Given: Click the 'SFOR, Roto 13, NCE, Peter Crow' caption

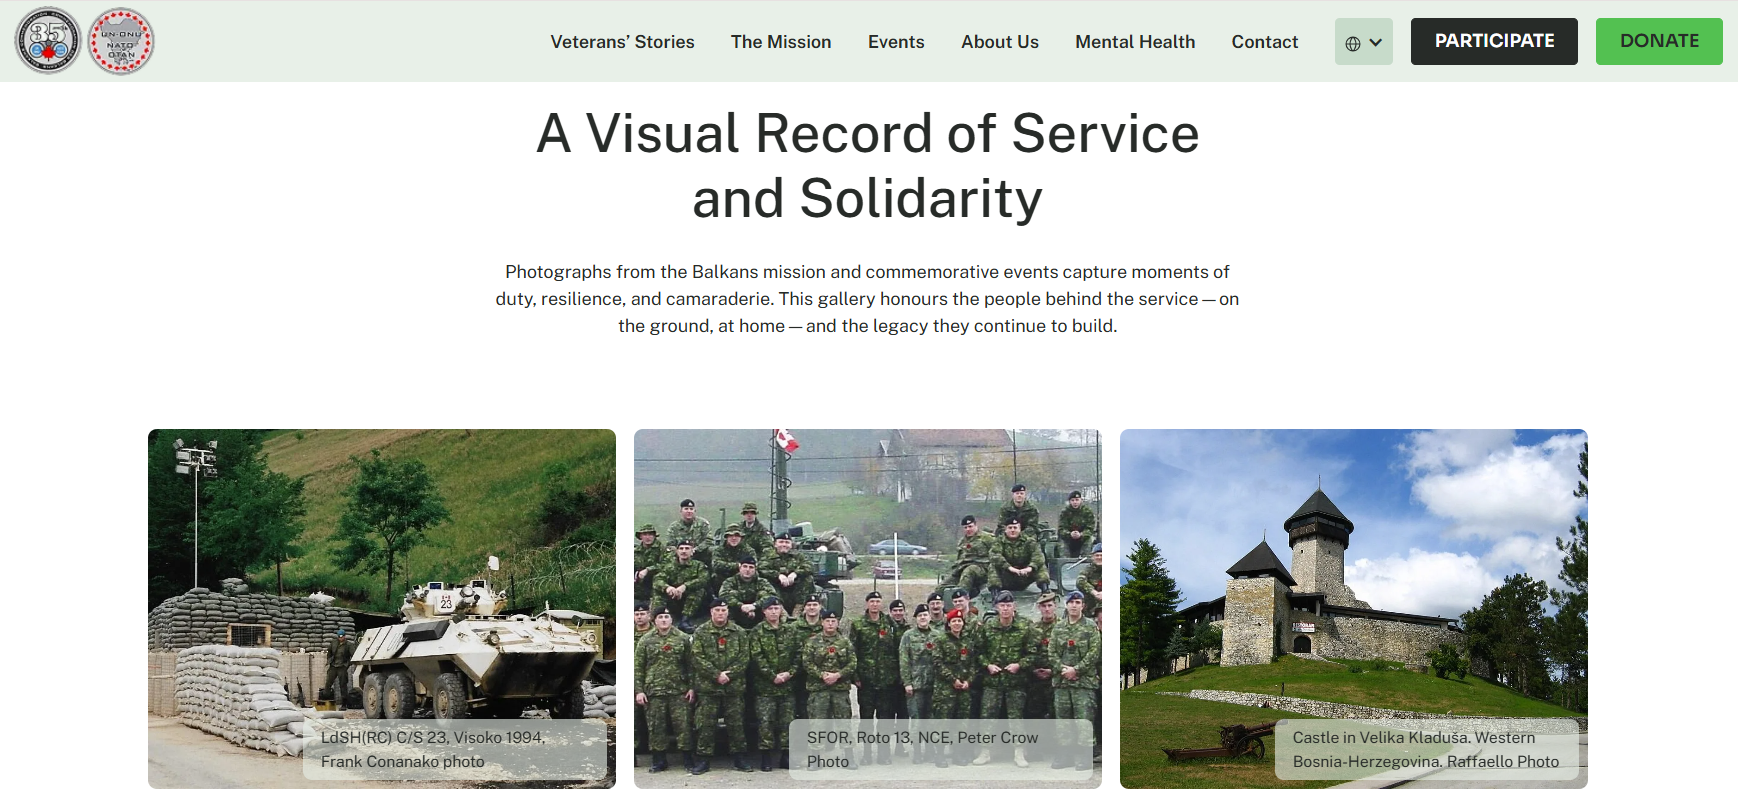Looking at the screenshot, I should 941,749.
